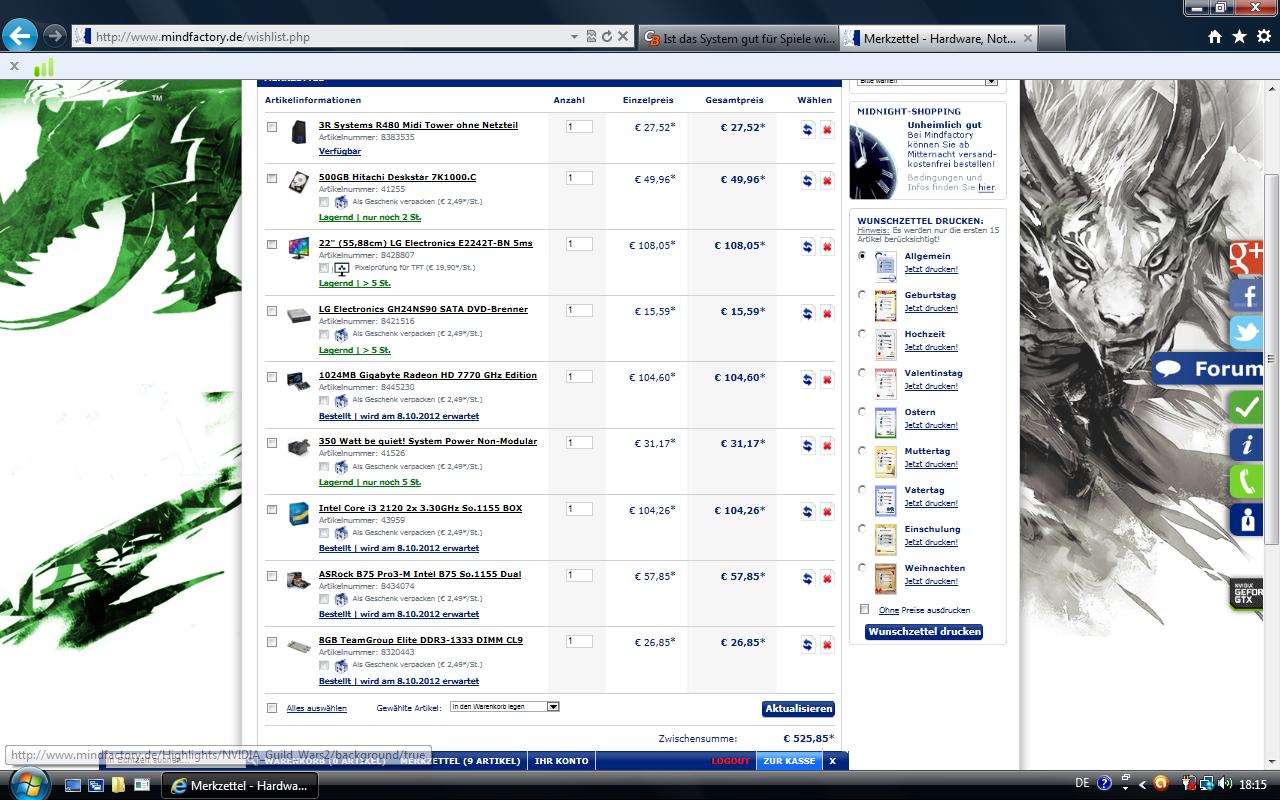Click the Aktualisieren button
Image resolution: width=1280 pixels, height=800 pixels.
(x=798, y=708)
